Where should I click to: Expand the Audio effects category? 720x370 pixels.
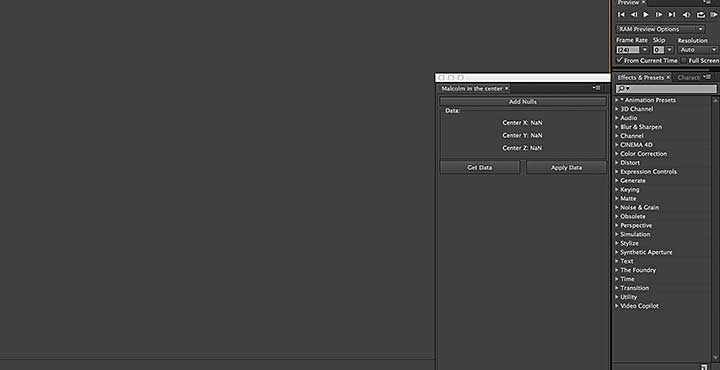click(617, 118)
